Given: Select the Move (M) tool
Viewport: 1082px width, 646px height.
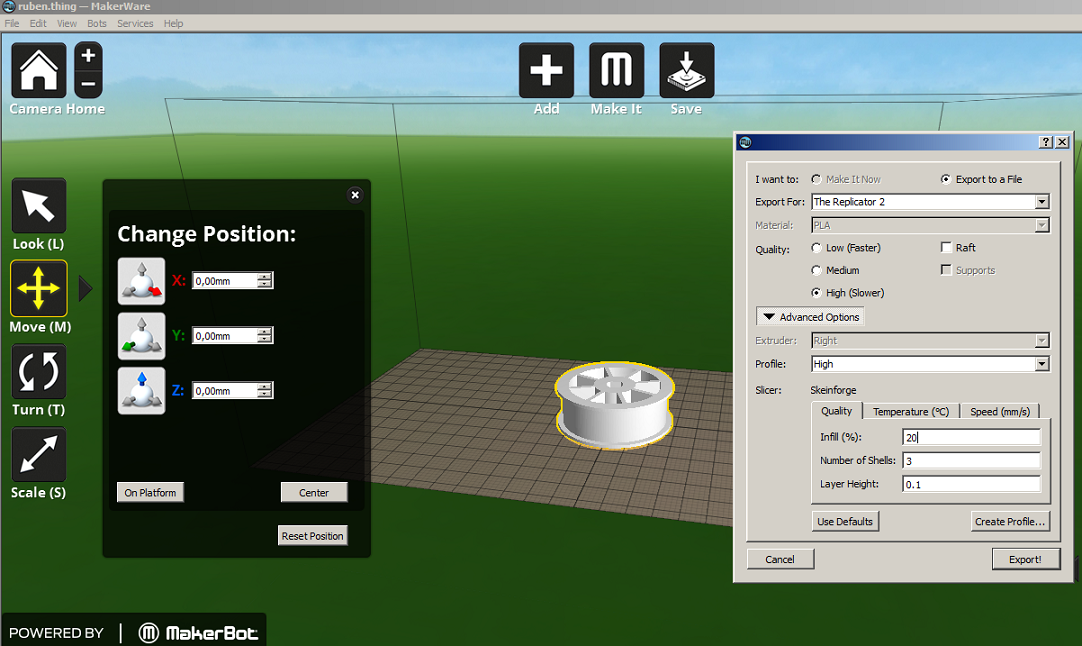Looking at the screenshot, I should click(39, 288).
